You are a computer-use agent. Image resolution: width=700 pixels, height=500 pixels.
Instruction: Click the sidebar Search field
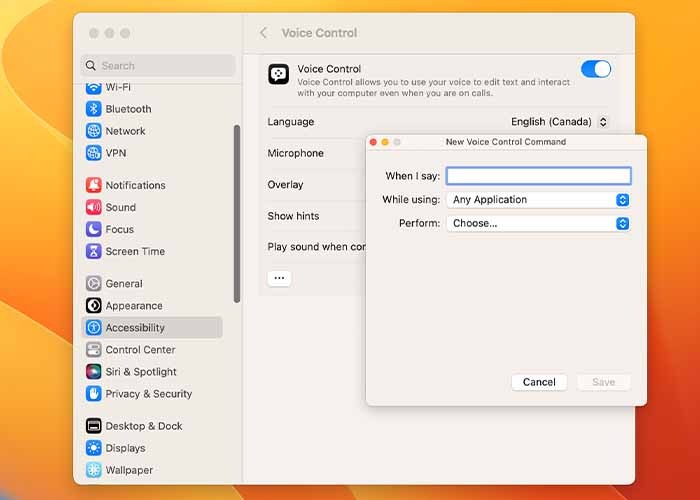pyautogui.click(x=158, y=66)
